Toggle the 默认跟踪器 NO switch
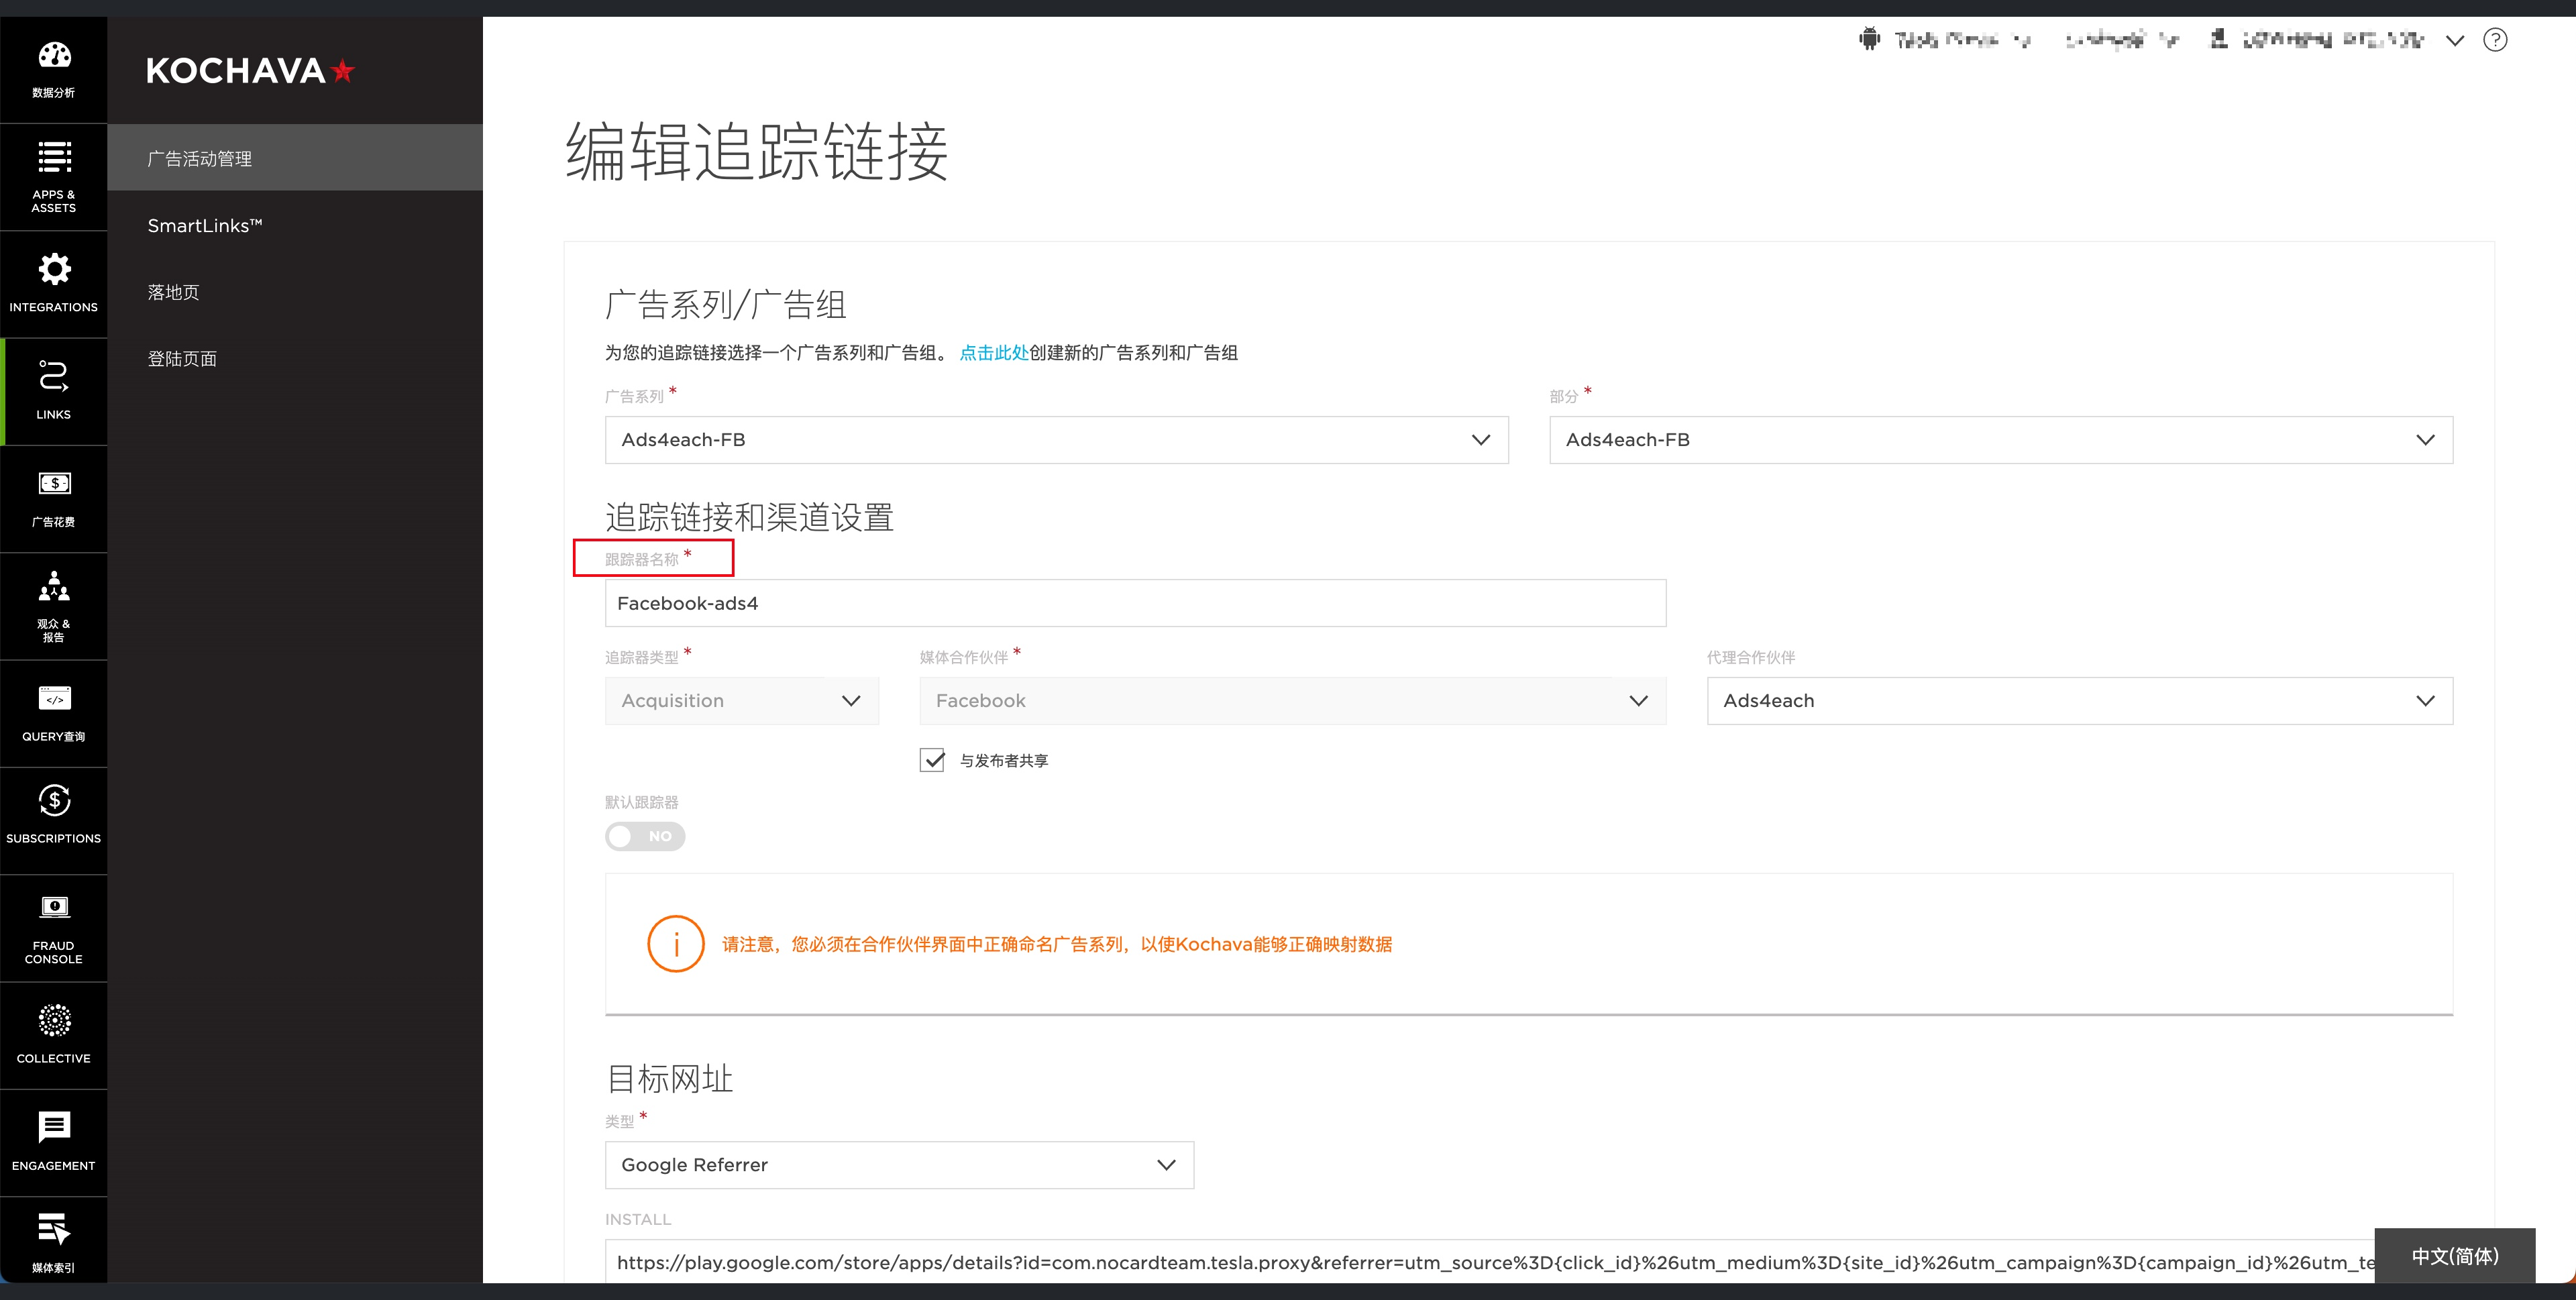2576x1300 pixels. [x=645, y=836]
